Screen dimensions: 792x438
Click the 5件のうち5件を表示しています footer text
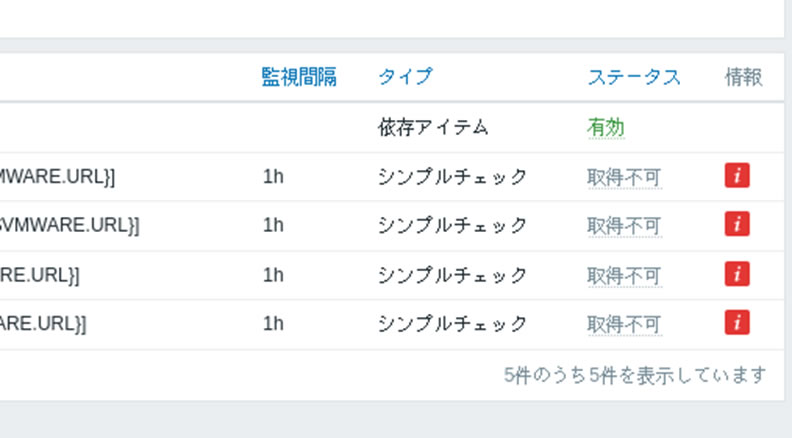tap(635, 375)
